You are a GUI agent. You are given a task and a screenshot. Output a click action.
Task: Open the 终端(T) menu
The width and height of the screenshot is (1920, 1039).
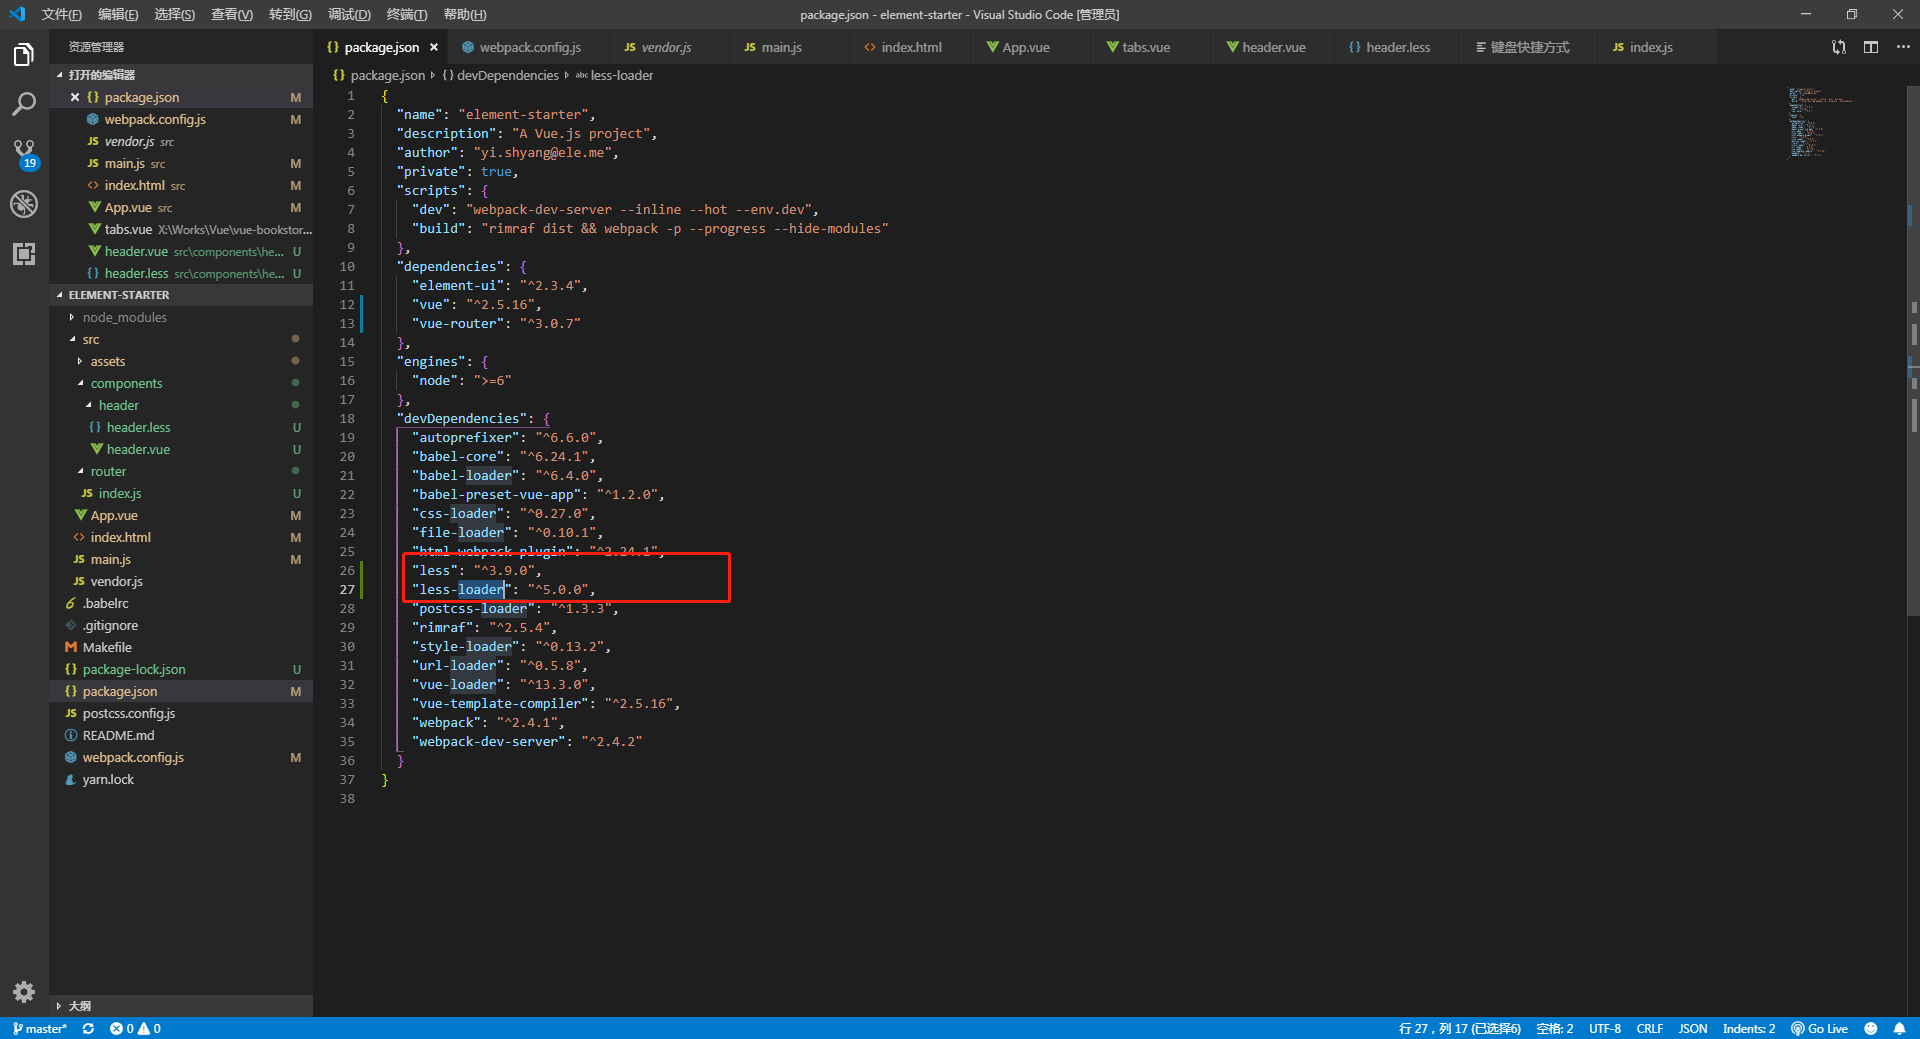pyautogui.click(x=406, y=14)
